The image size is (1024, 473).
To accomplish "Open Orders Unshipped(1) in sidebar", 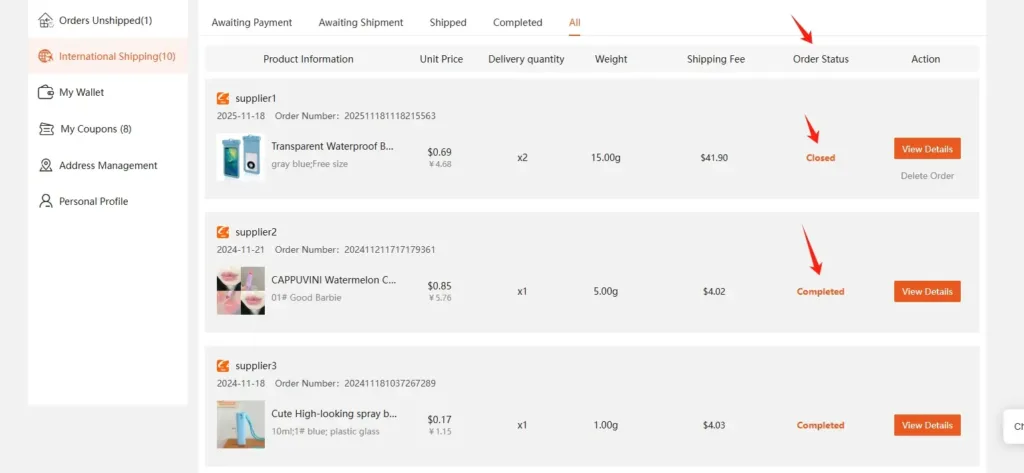I will (x=108, y=20).
